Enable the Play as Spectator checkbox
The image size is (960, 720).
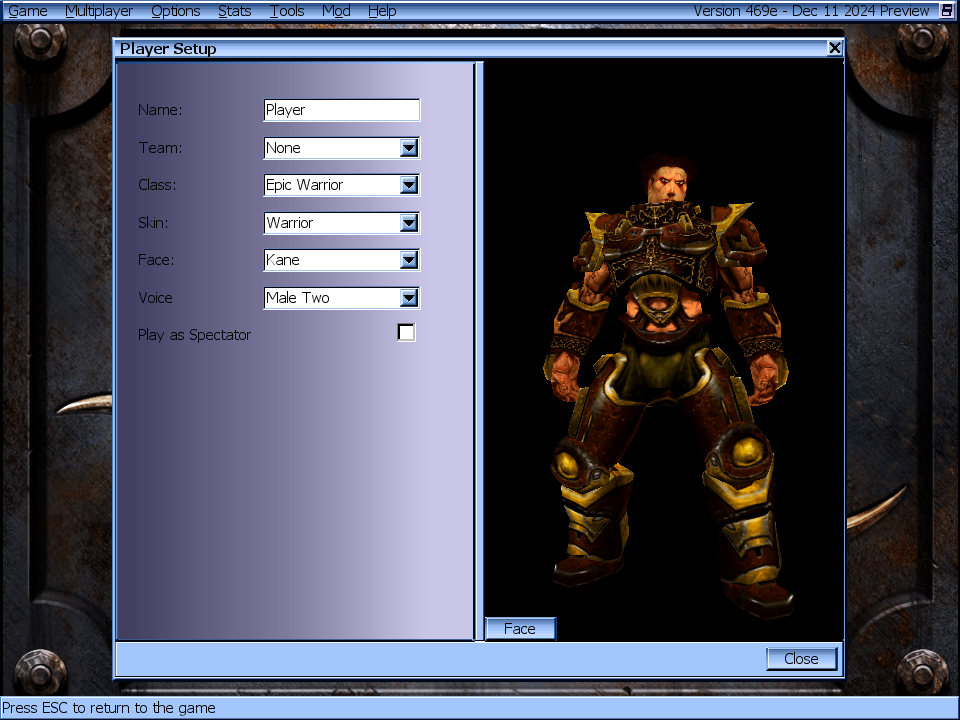pyautogui.click(x=406, y=332)
